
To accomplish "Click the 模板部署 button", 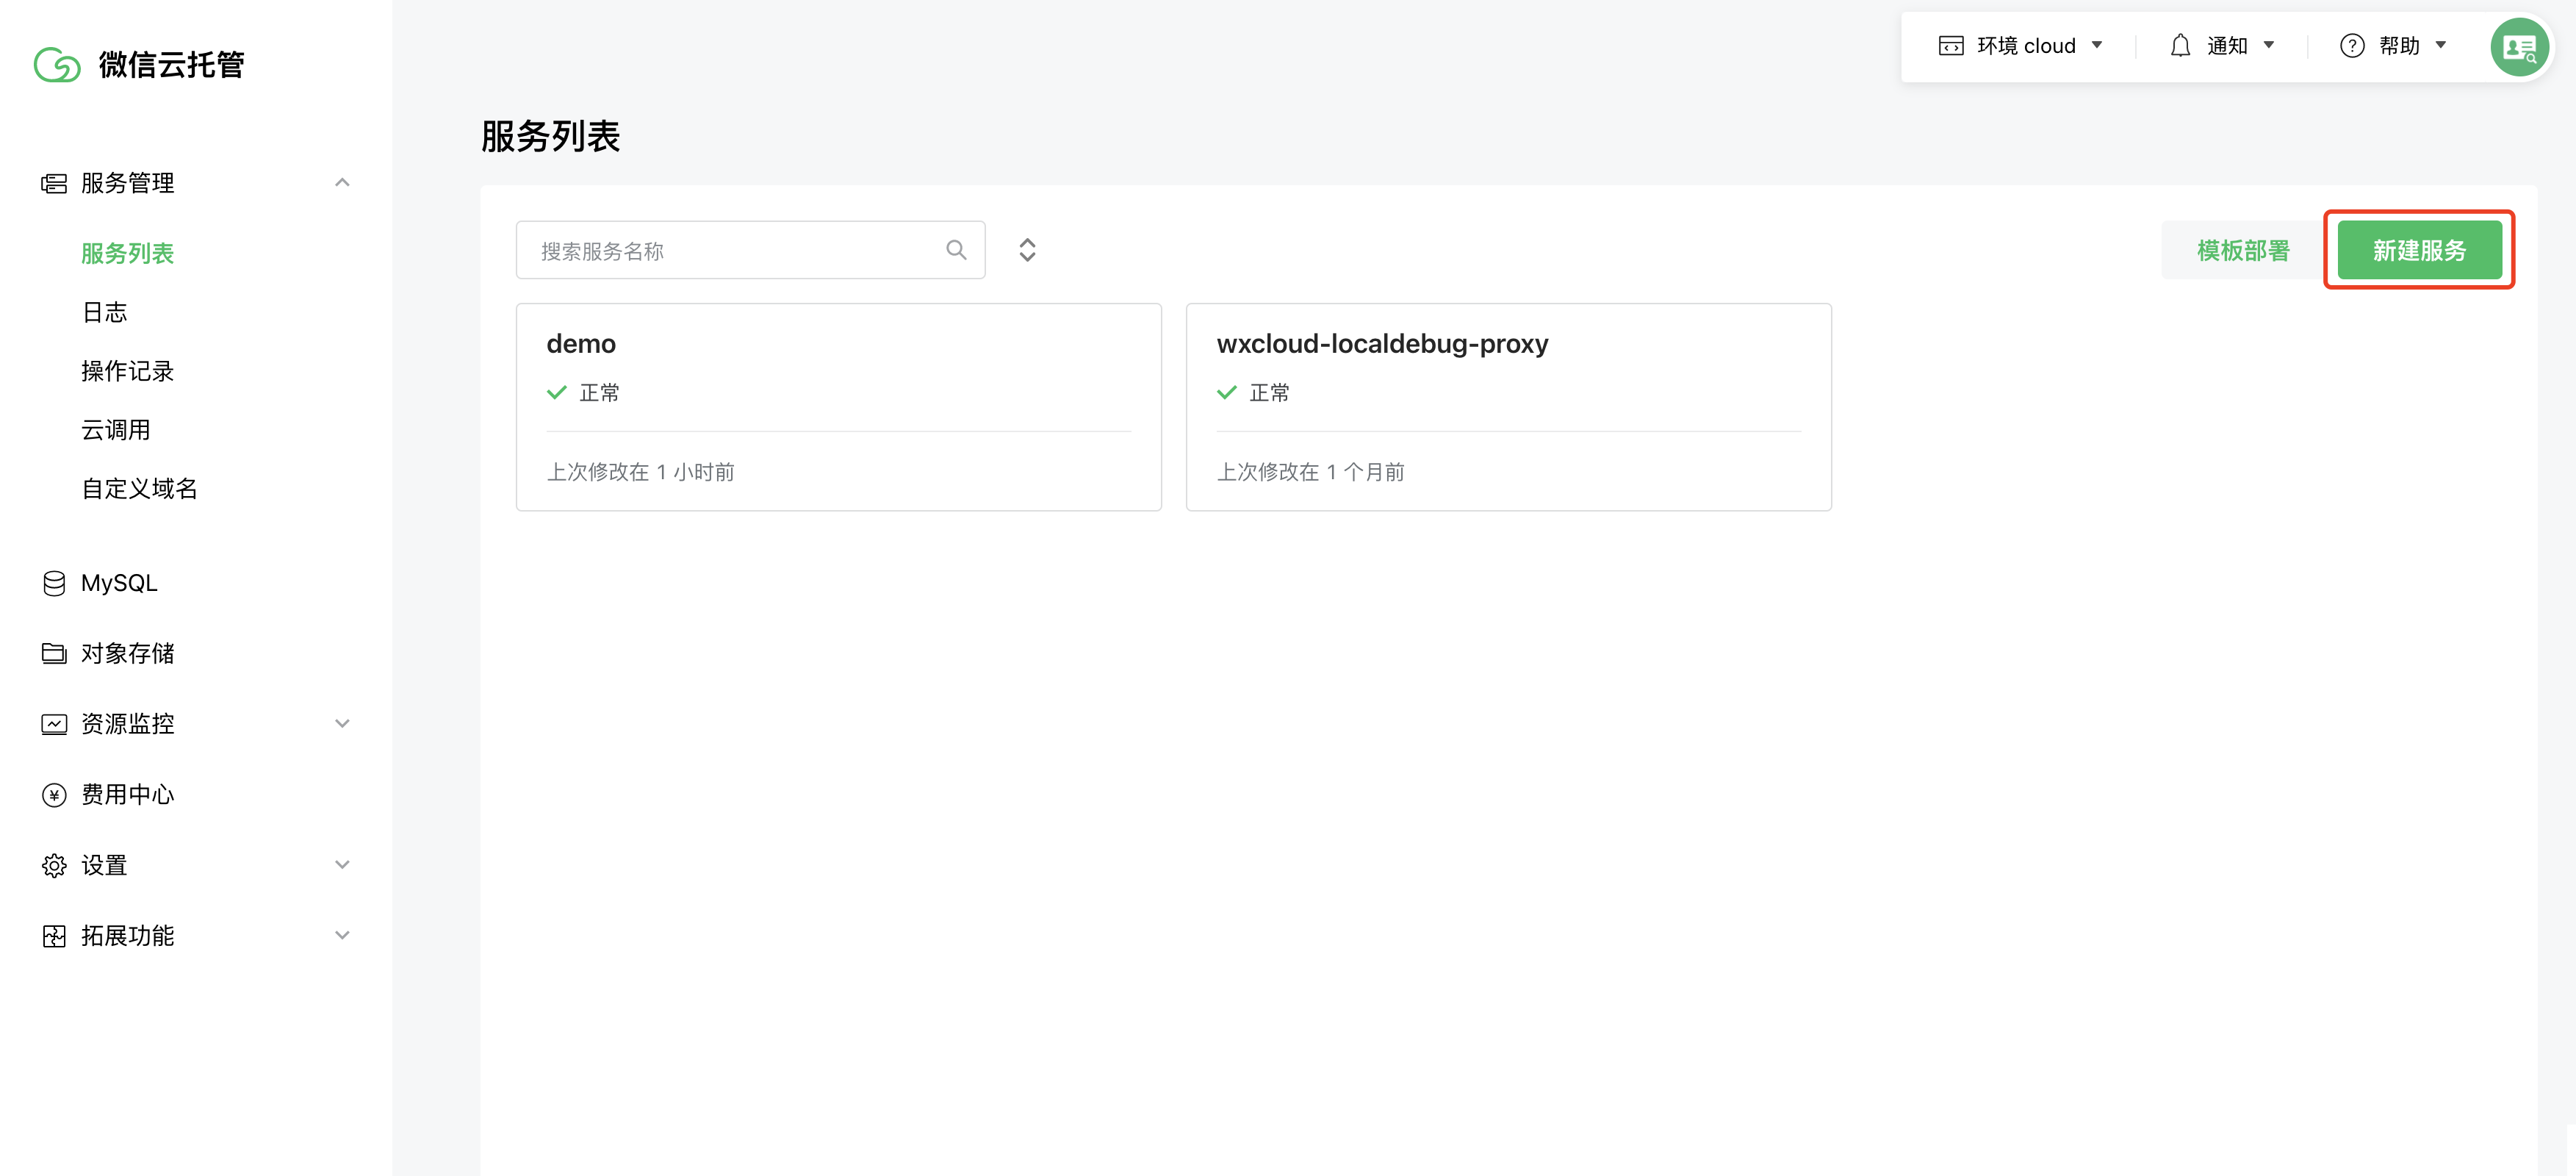I will pyautogui.click(x=2242, y=250).
